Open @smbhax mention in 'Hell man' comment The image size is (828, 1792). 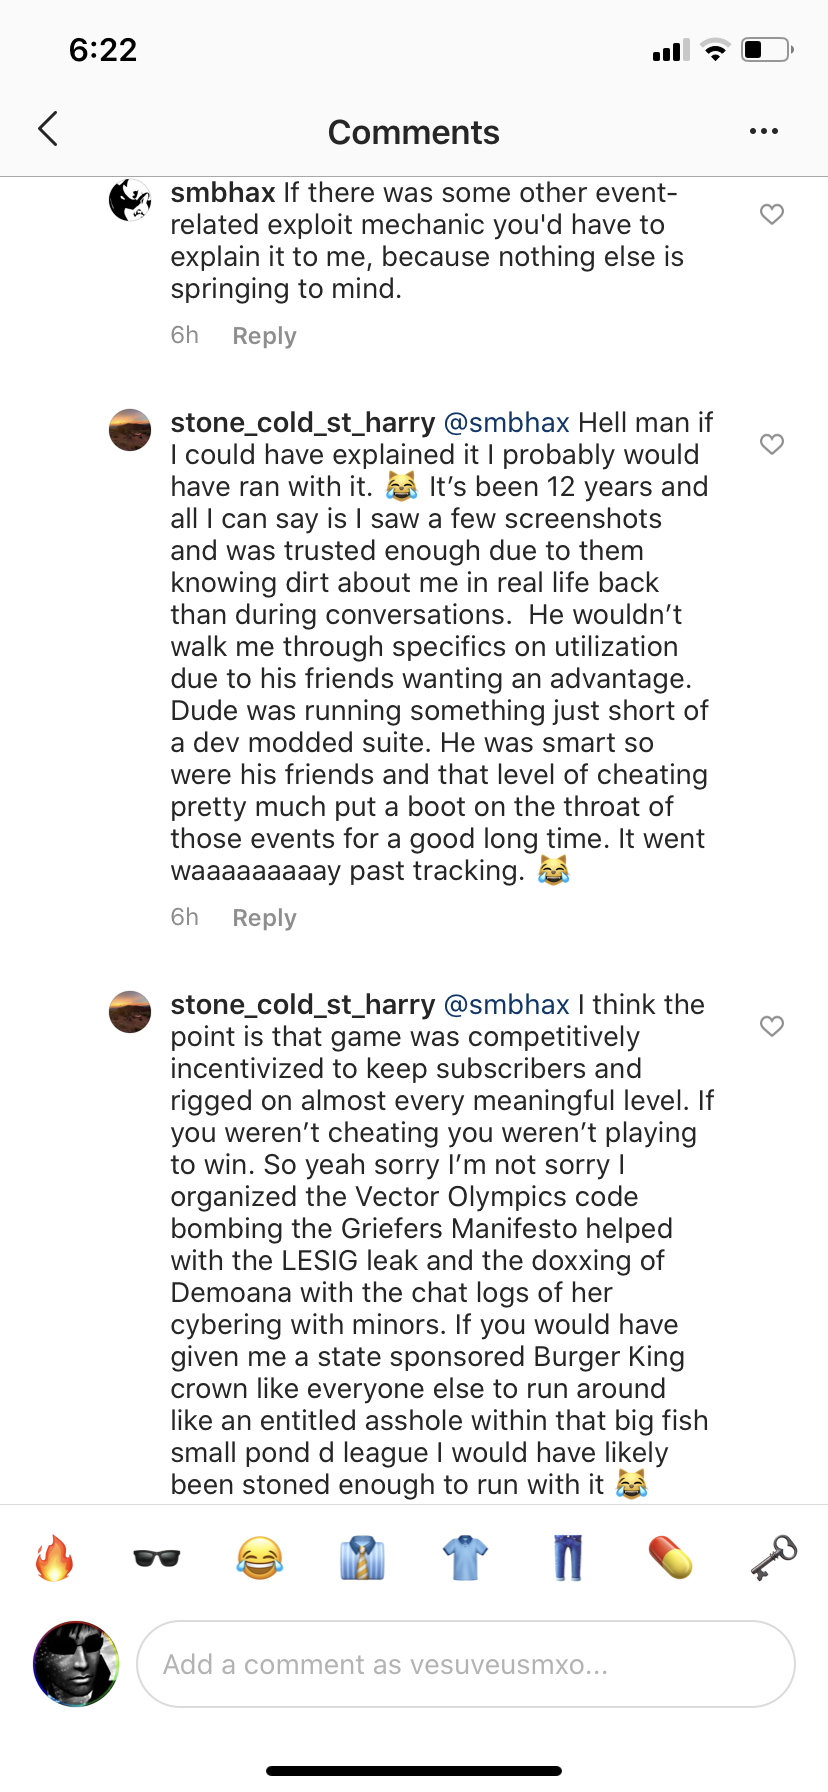(506, 423)
